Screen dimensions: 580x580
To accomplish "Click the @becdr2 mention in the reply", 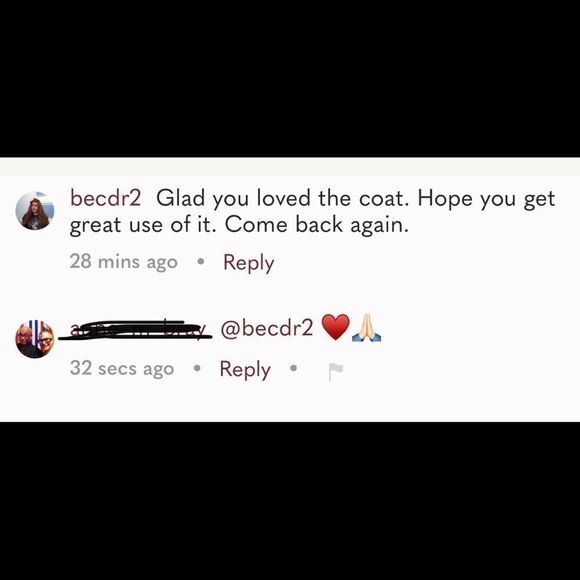I will pos(267,328).
